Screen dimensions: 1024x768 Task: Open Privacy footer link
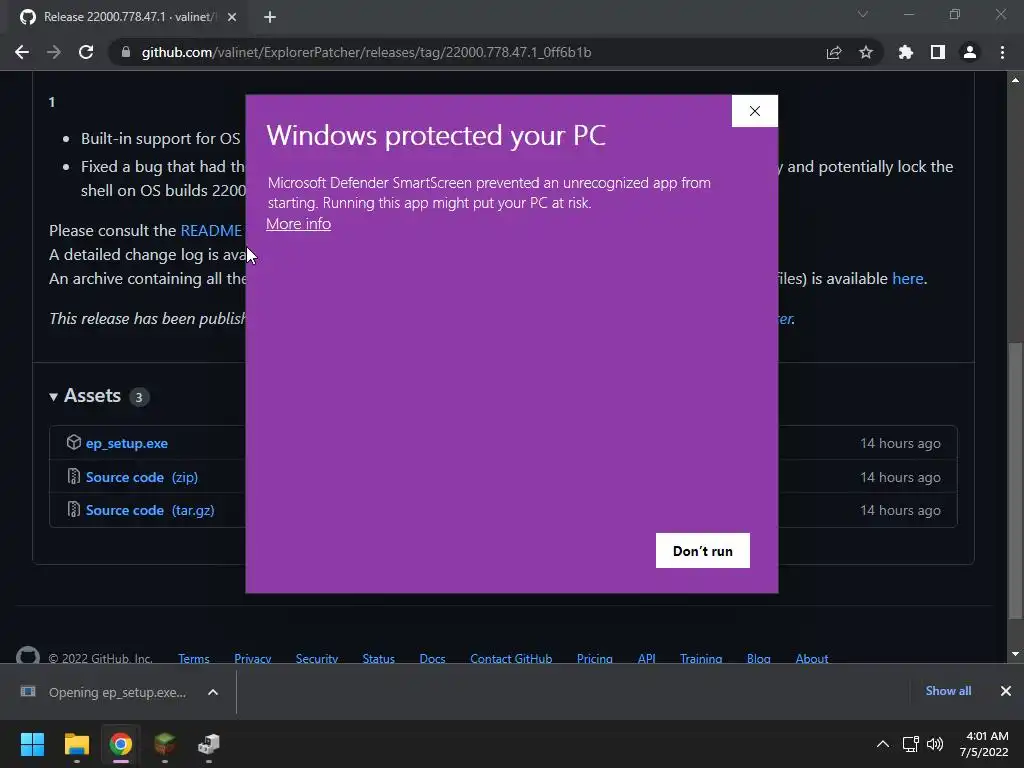coord(253,658)
